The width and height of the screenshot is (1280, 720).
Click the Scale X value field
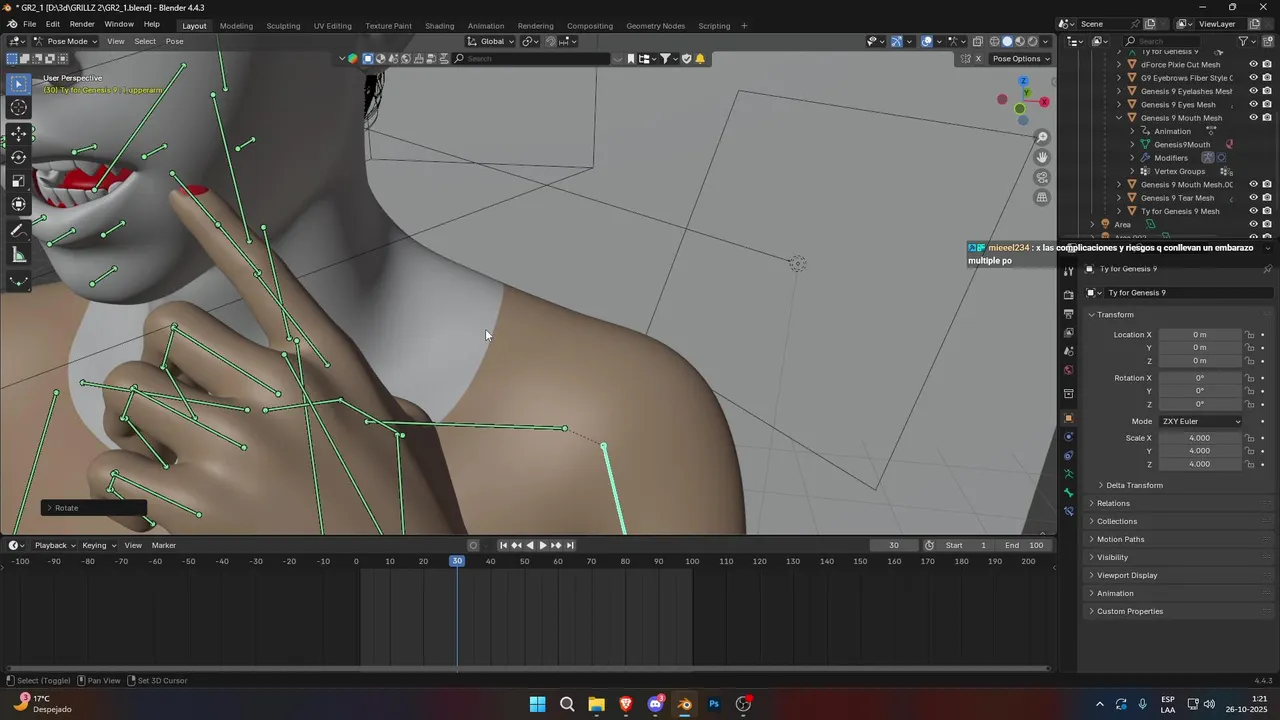click(1200, 438)
